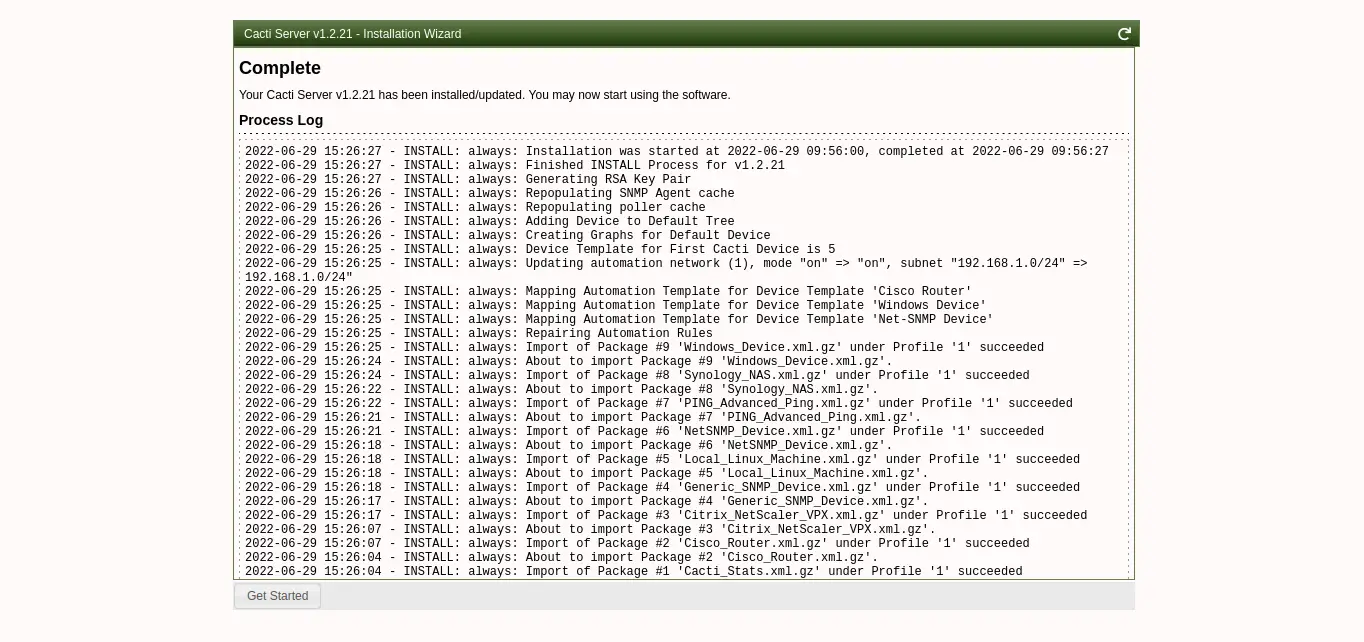Click the 'Updating automation network' log entry
This screenshot has width=1364, height=642.
[665, 264]
